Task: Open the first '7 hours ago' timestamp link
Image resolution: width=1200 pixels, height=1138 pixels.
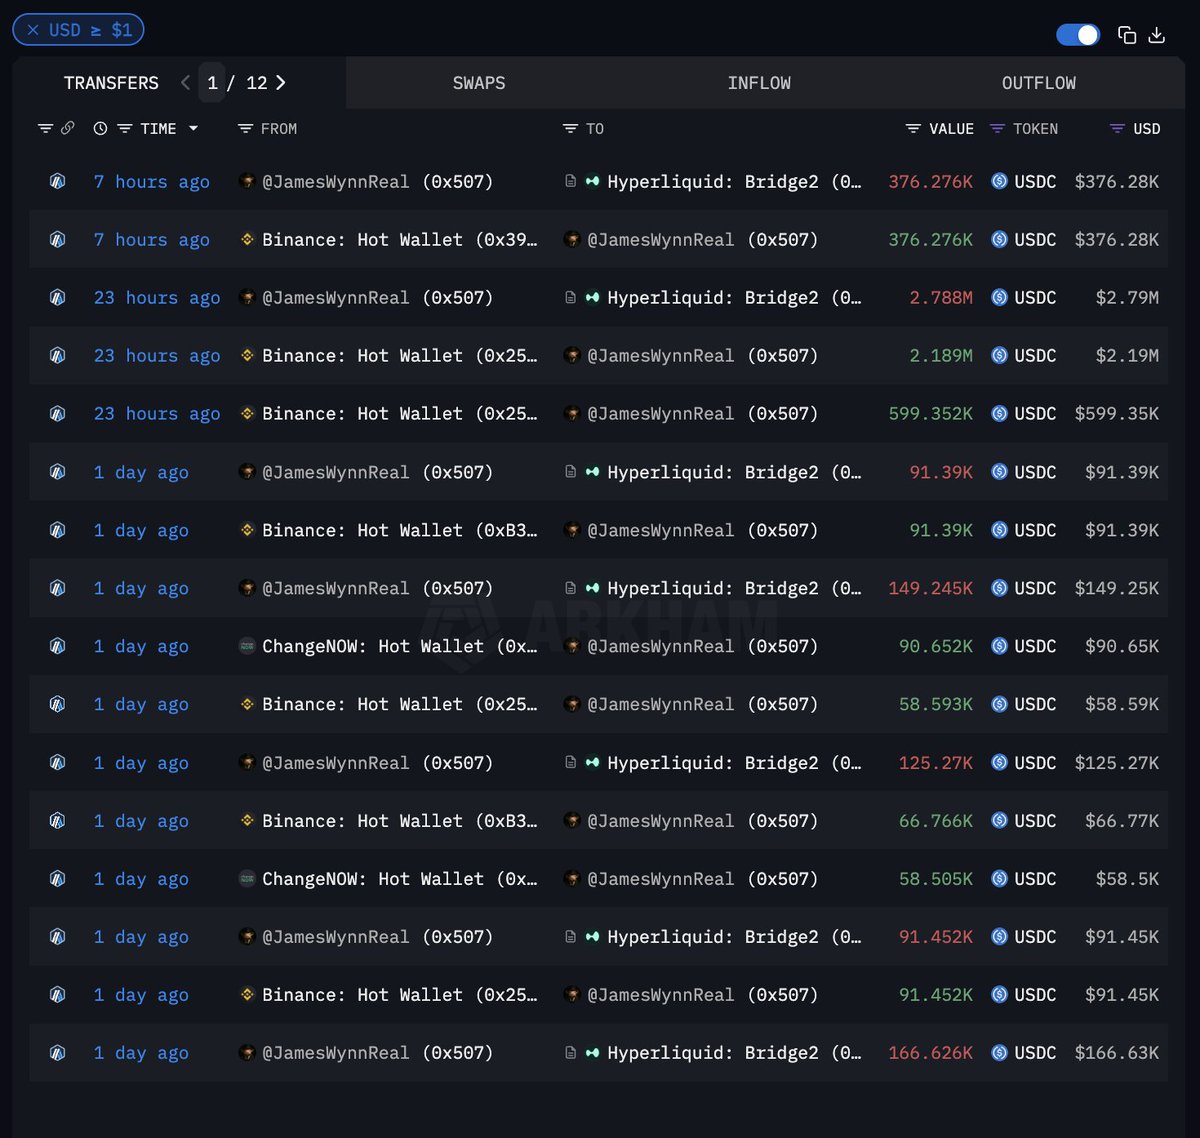Action: point(152,182)
